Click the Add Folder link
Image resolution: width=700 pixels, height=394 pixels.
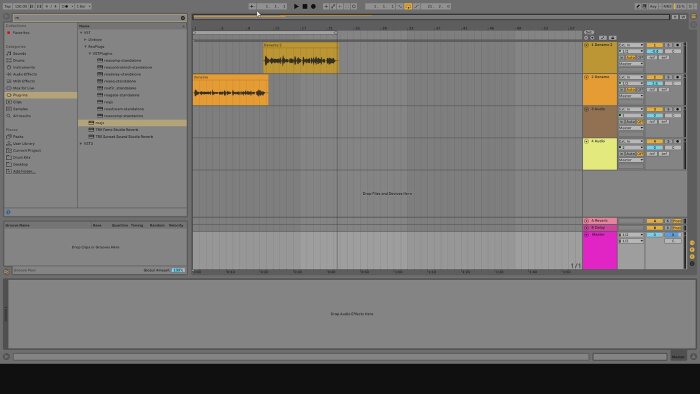click(x=24, y=171)
